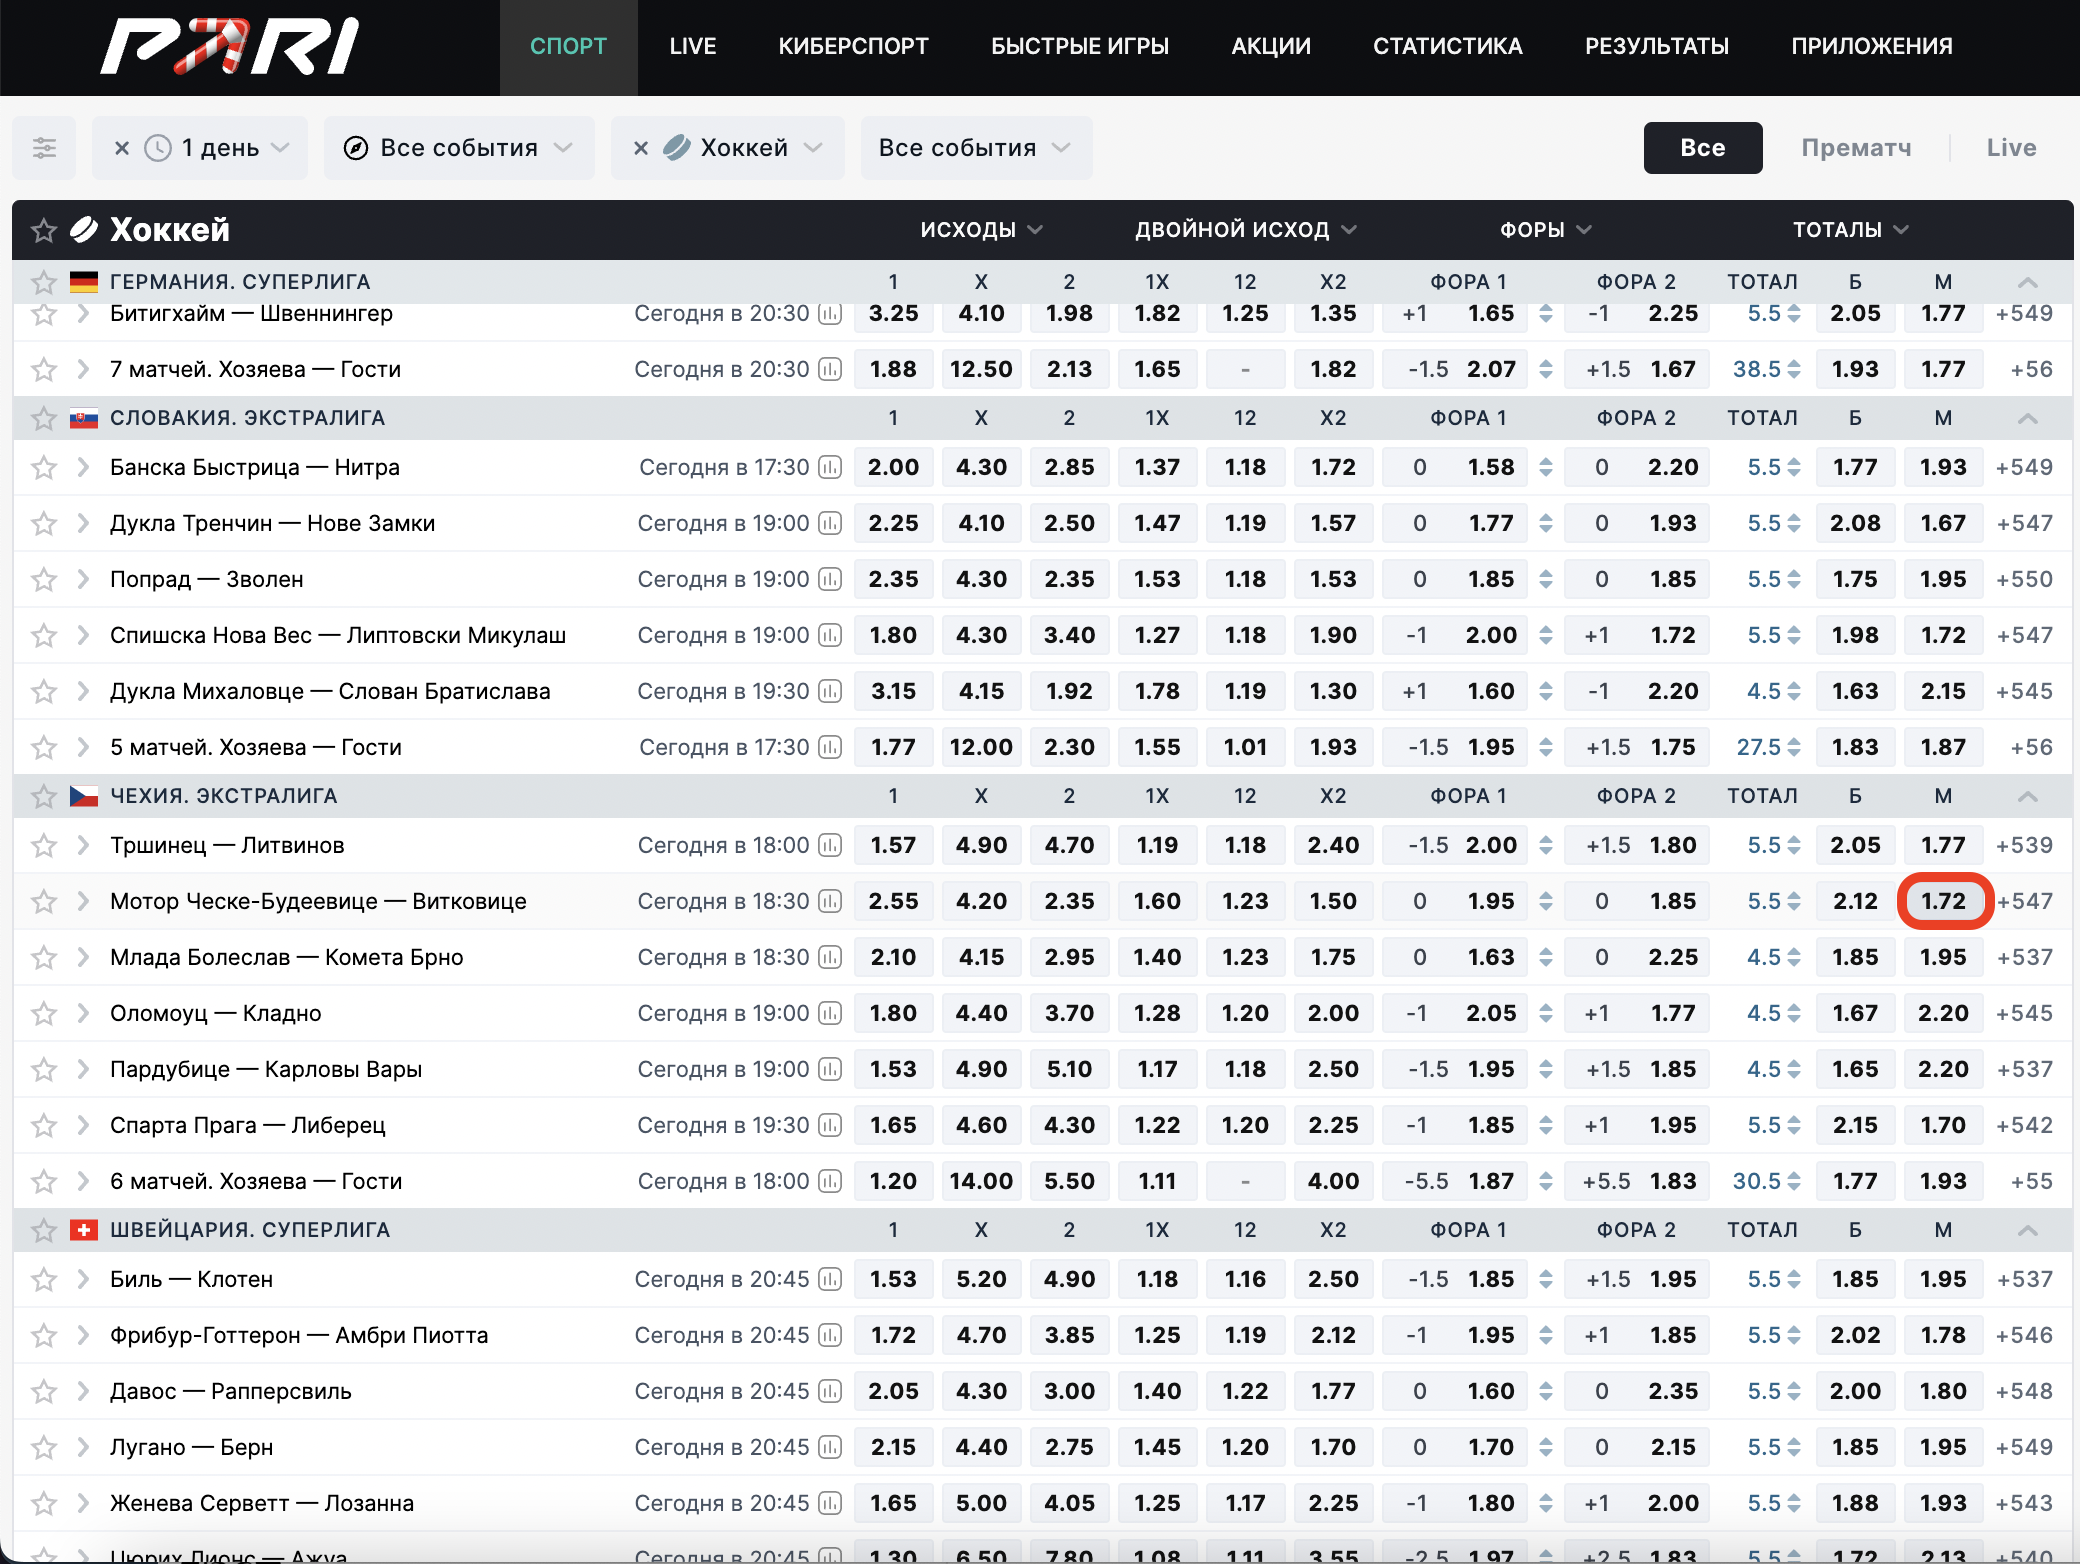Screen dimensions: 2080x1564
Task: Favorite the Словакия. Экстралига league
Action: coord(44,418)
